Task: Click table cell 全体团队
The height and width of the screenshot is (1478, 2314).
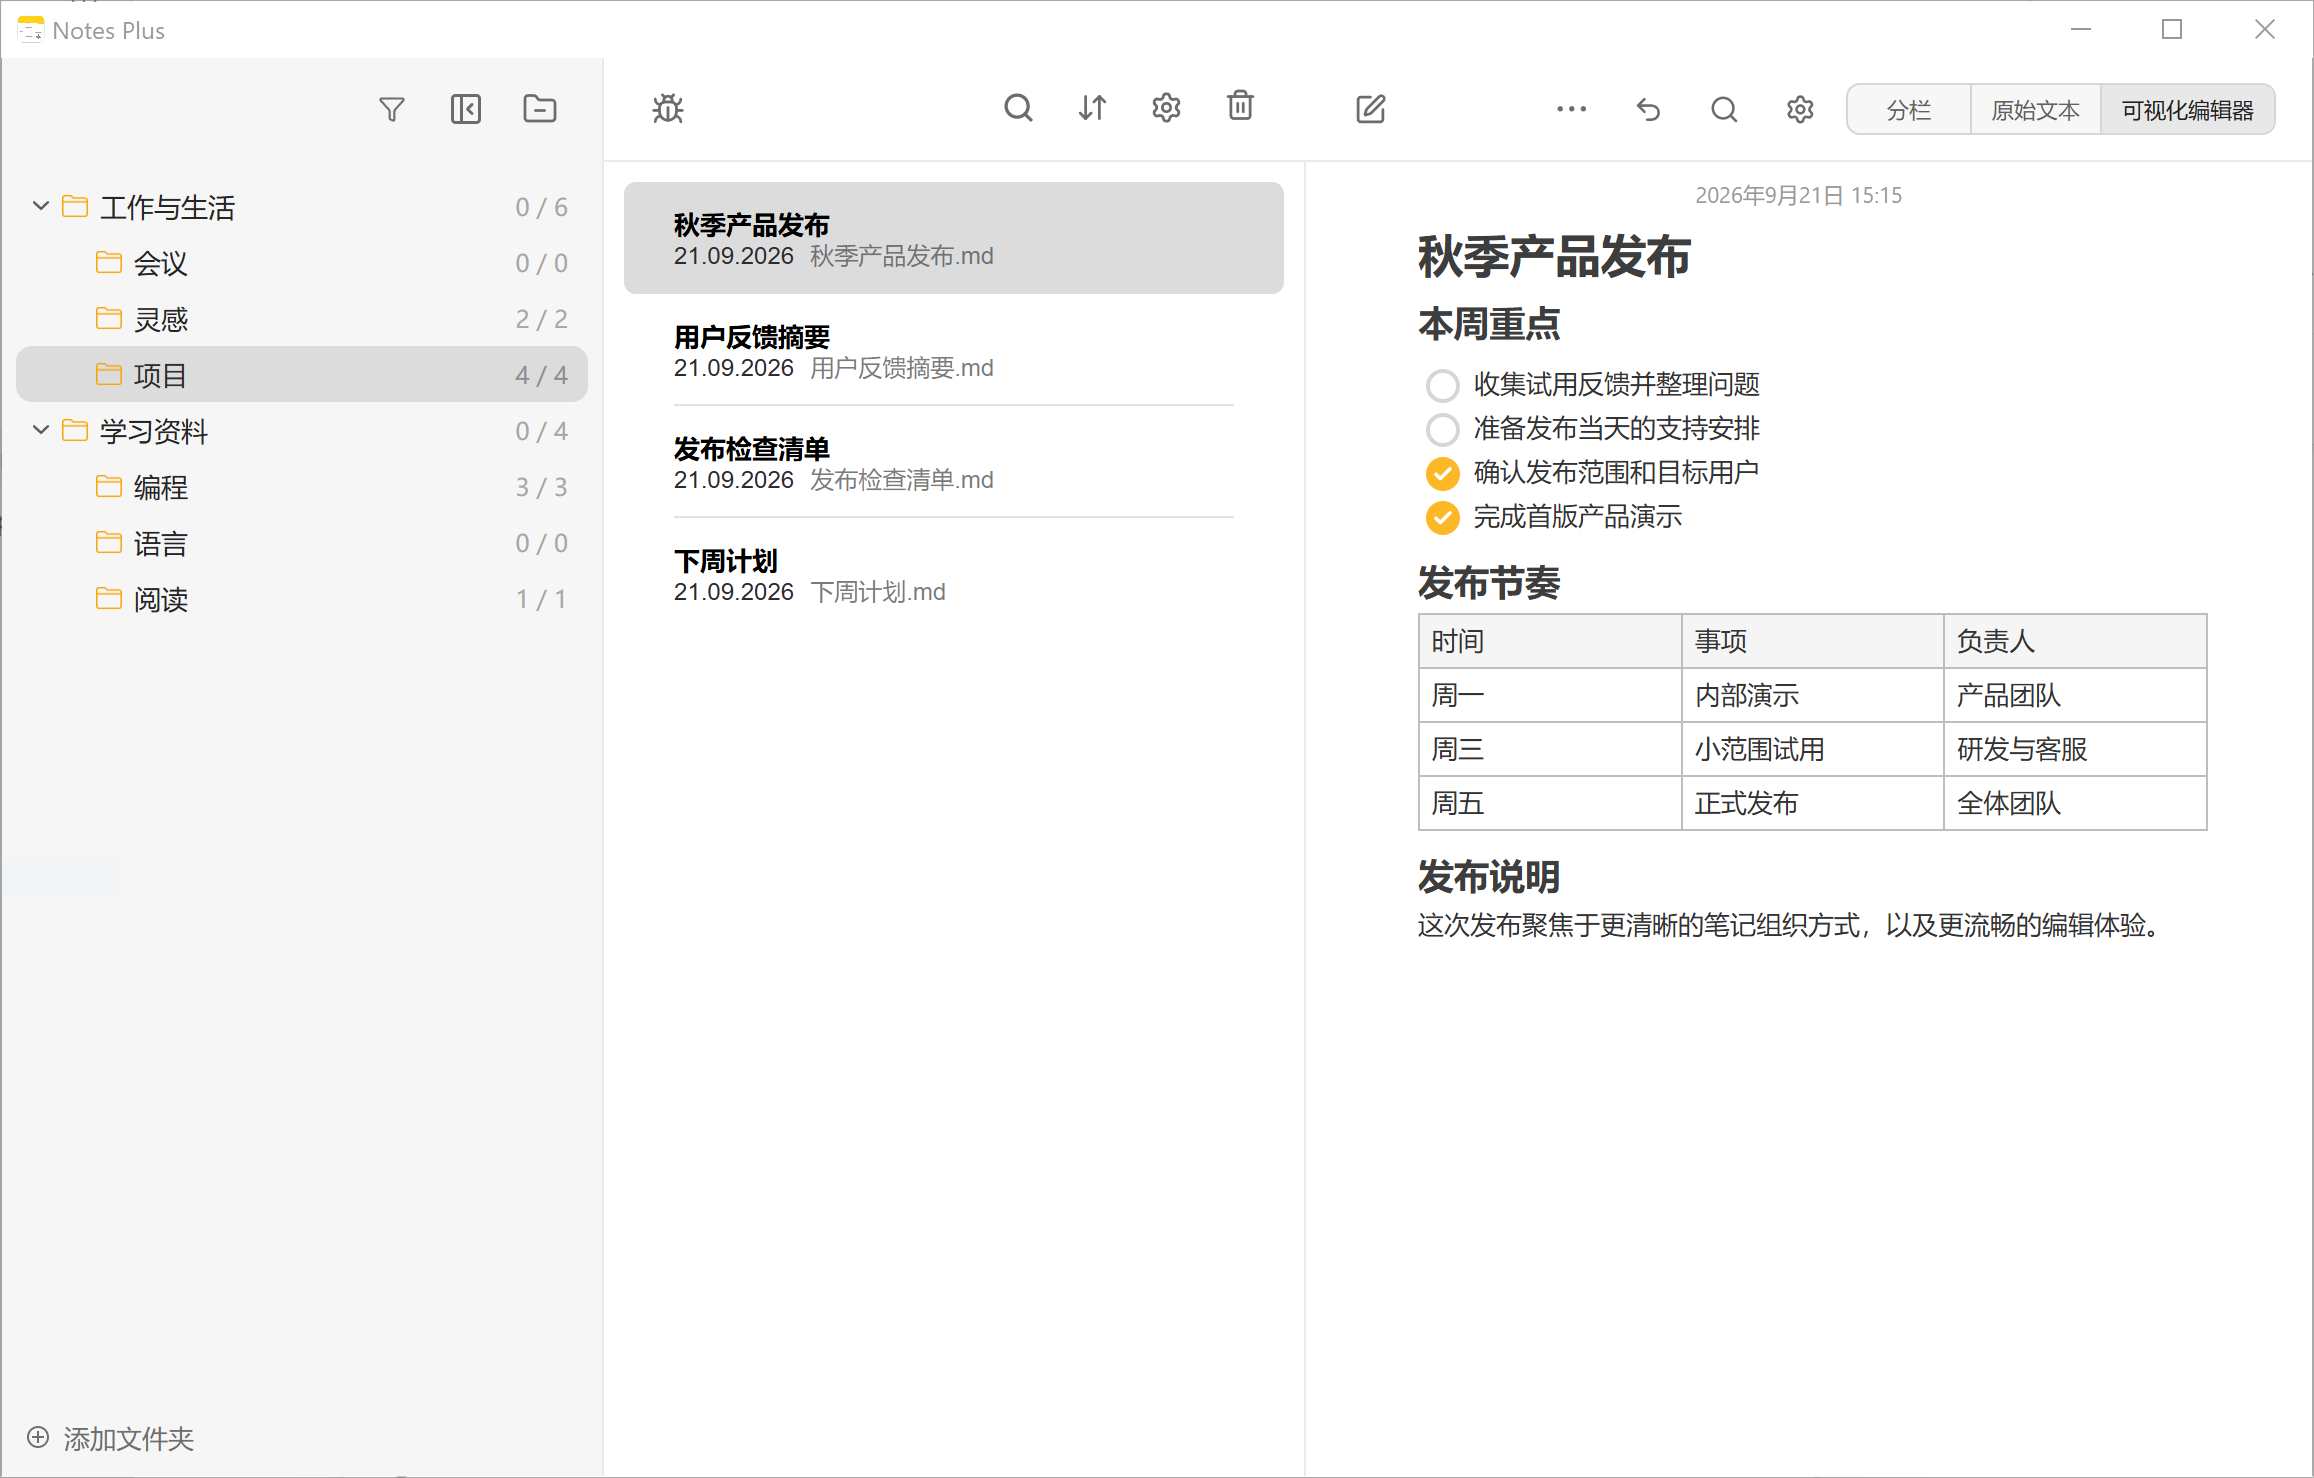Action: click(2075, 803)
